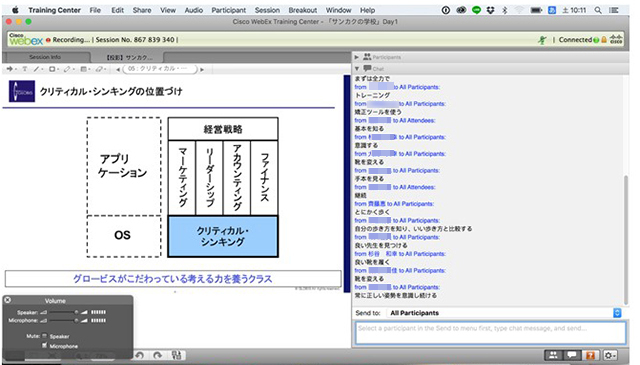
Task: Click the speaker maximum volume icon
Action: [84, 312]
